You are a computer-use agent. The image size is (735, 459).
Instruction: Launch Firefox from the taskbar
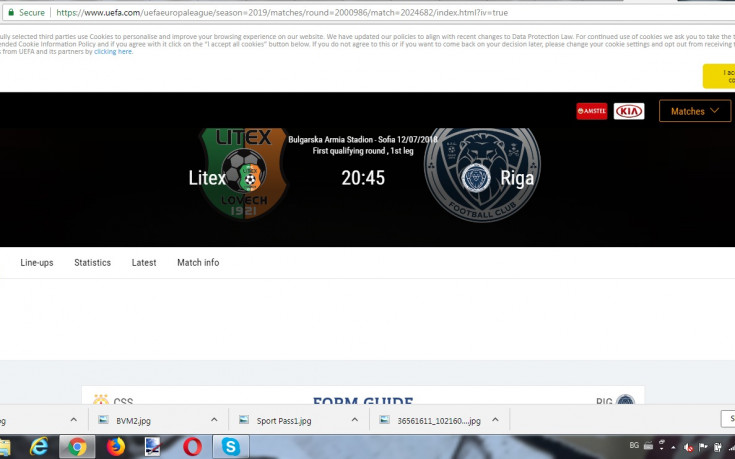click(115, 446)
